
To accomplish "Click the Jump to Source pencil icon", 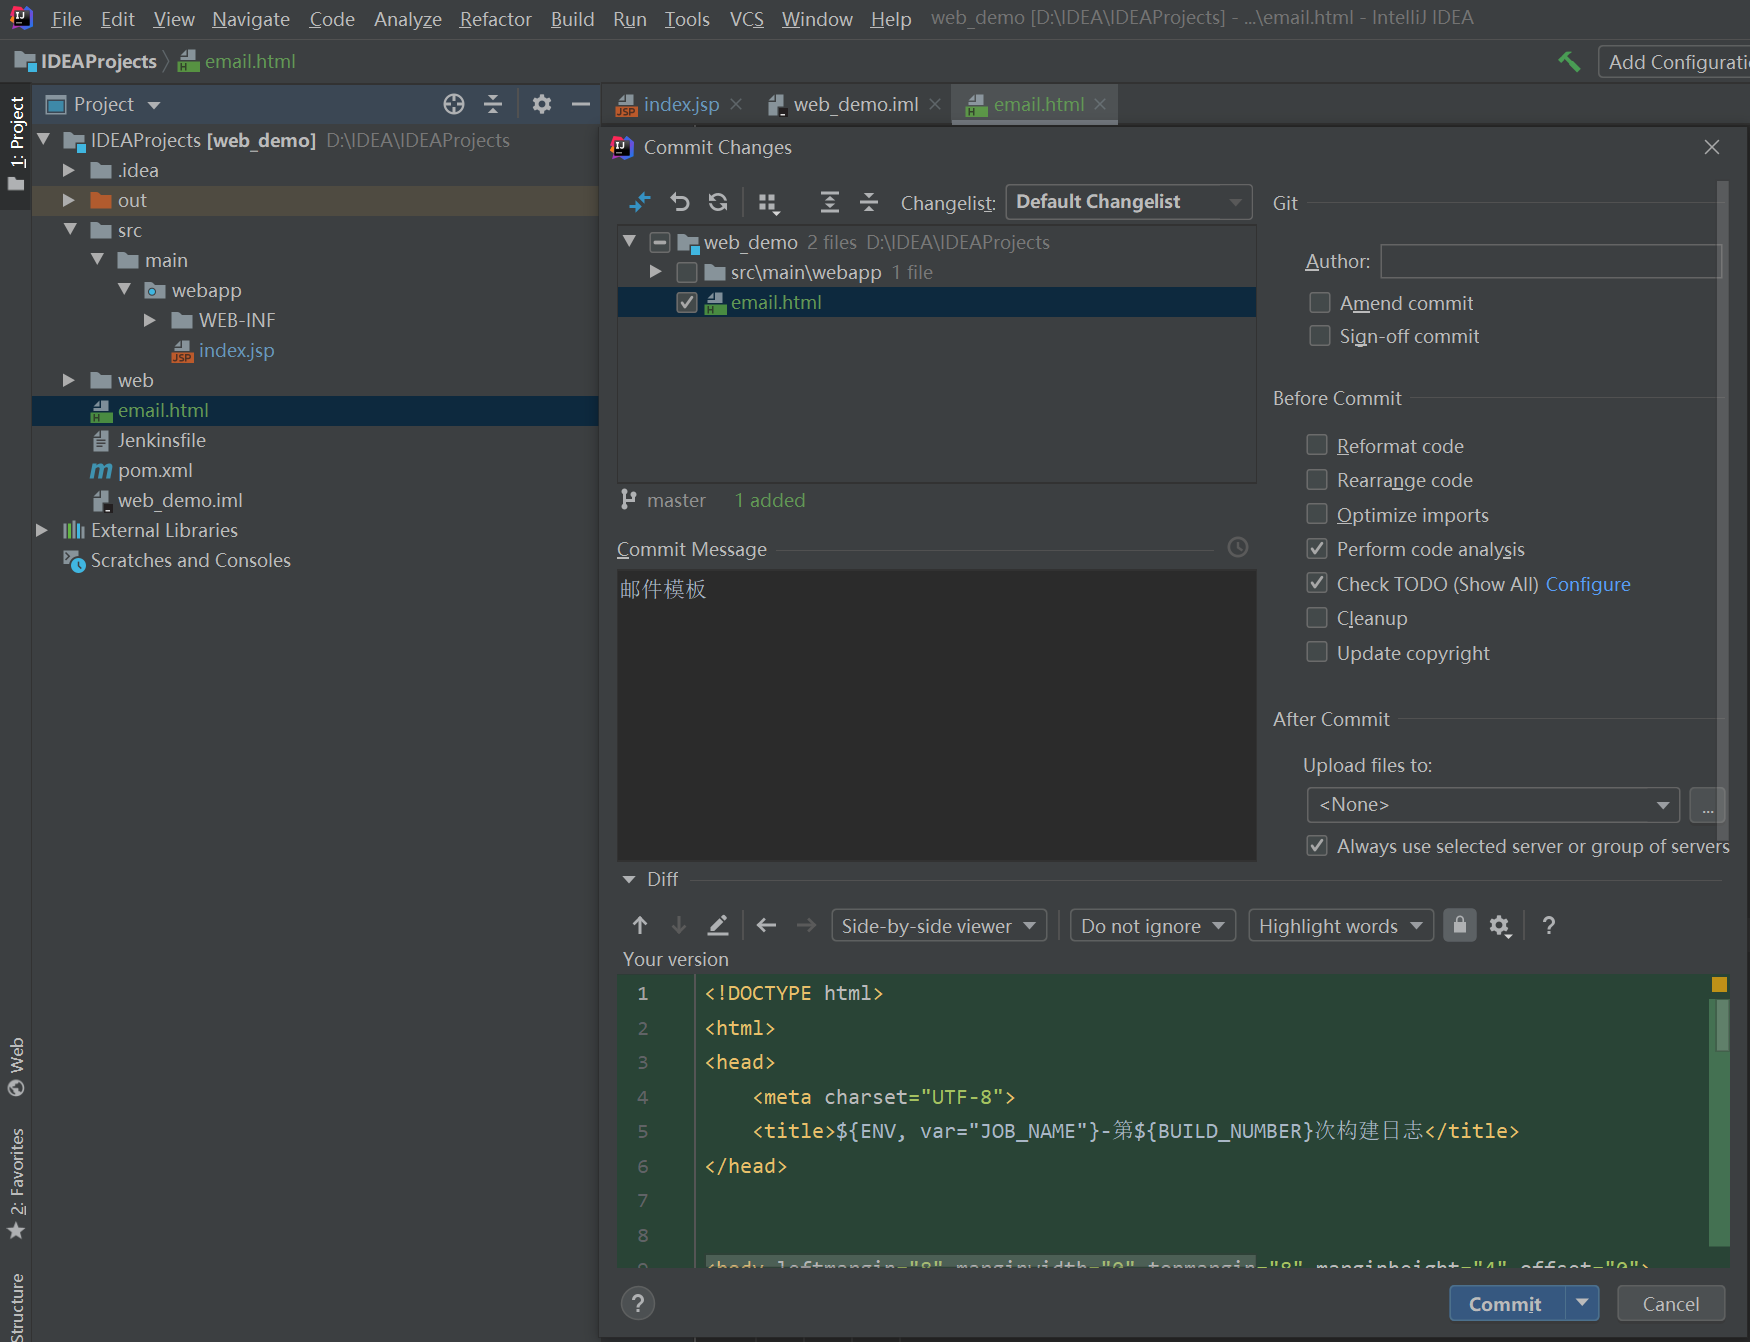I will pyautogui.click(x=718, y=925).
